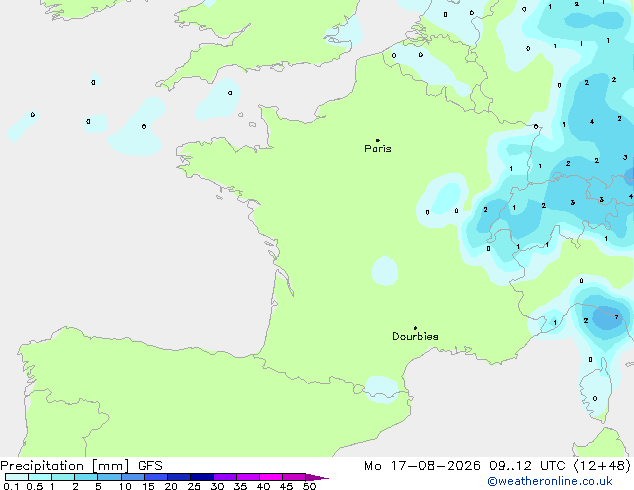The image size is (634, 490).
Task: Pick the 45–50 mm legend swatch
Action: tap(294, 477)
